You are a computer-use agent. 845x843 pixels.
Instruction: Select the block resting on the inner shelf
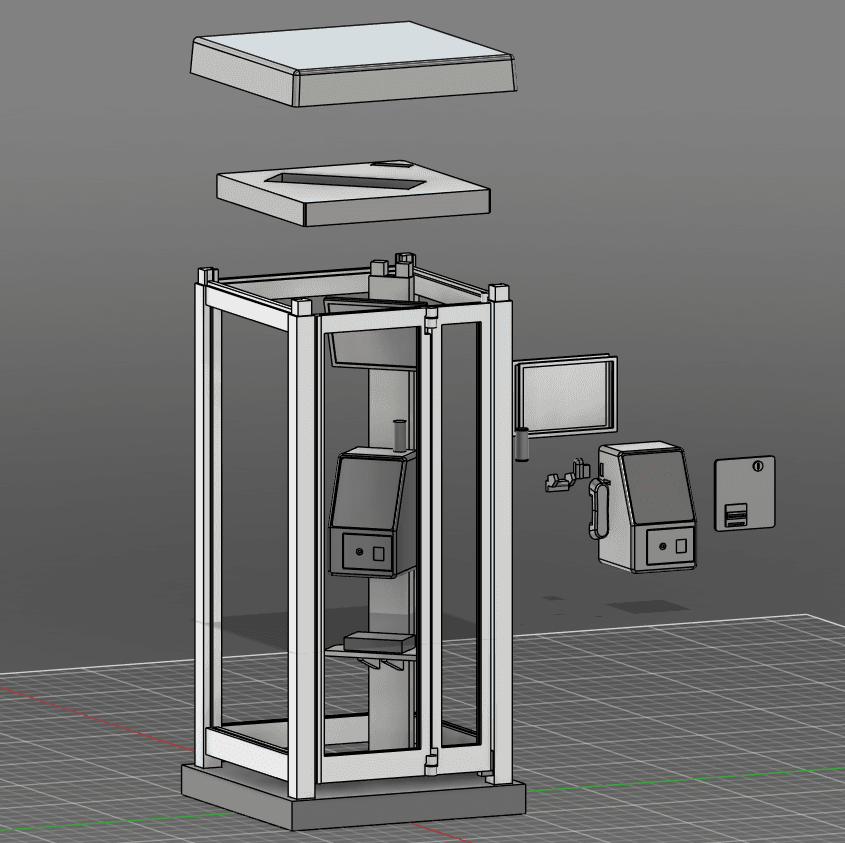(x=380, y=641)
